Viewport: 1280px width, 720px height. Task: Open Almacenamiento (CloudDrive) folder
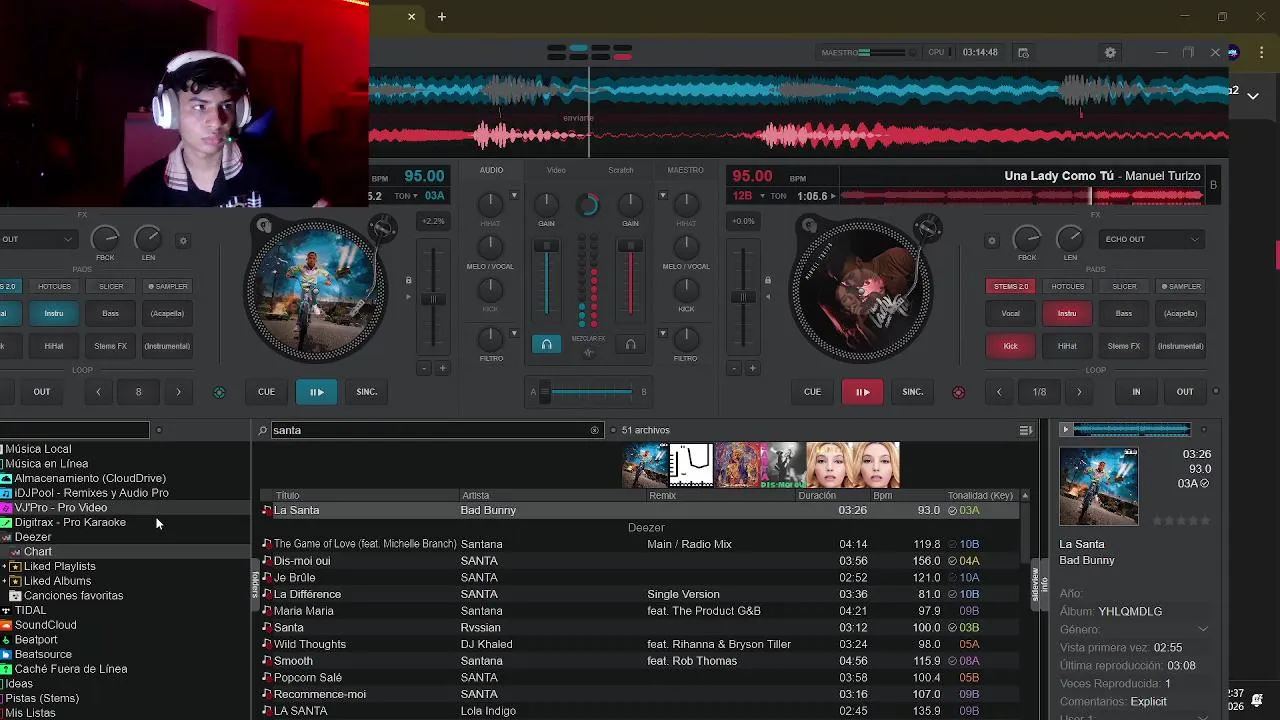(90, 478)
